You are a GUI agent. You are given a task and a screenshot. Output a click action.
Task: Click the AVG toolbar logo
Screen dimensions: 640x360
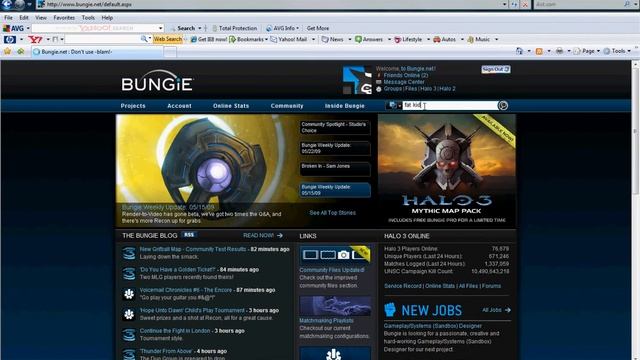pyautogui.click(x=13, y=28)
